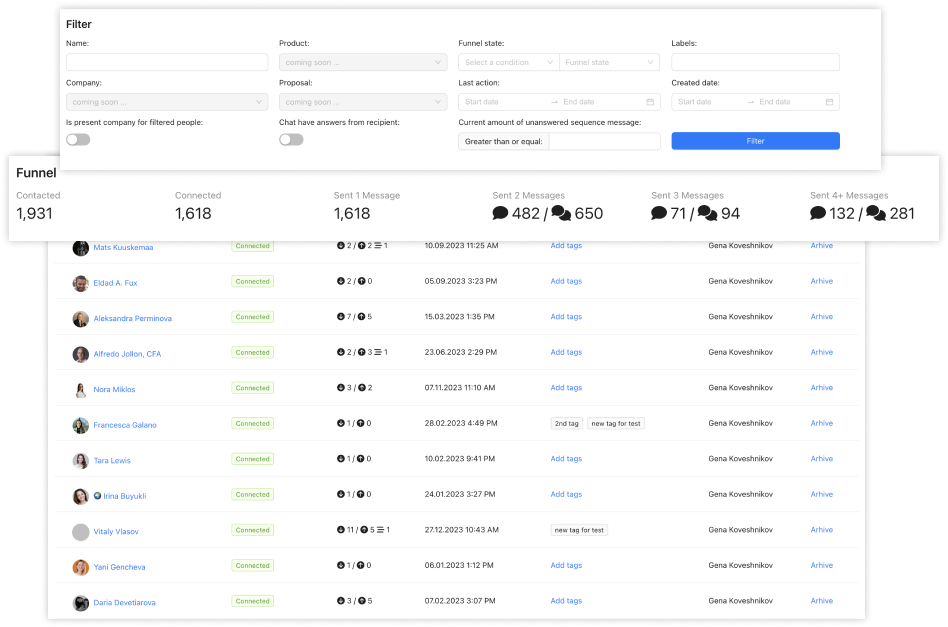The height and width of the screenshot is (627, 948).
Task: Click the Last action calendar icon
Action: pyautogui.click(x=650, y=102)
